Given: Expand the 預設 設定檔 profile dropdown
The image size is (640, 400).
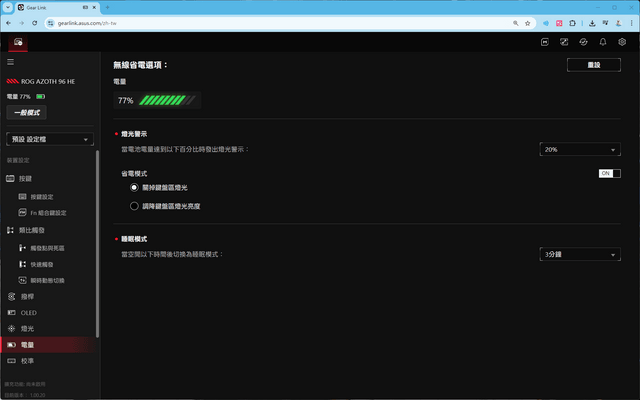Looking at the screenshot, I should point(50,139).
